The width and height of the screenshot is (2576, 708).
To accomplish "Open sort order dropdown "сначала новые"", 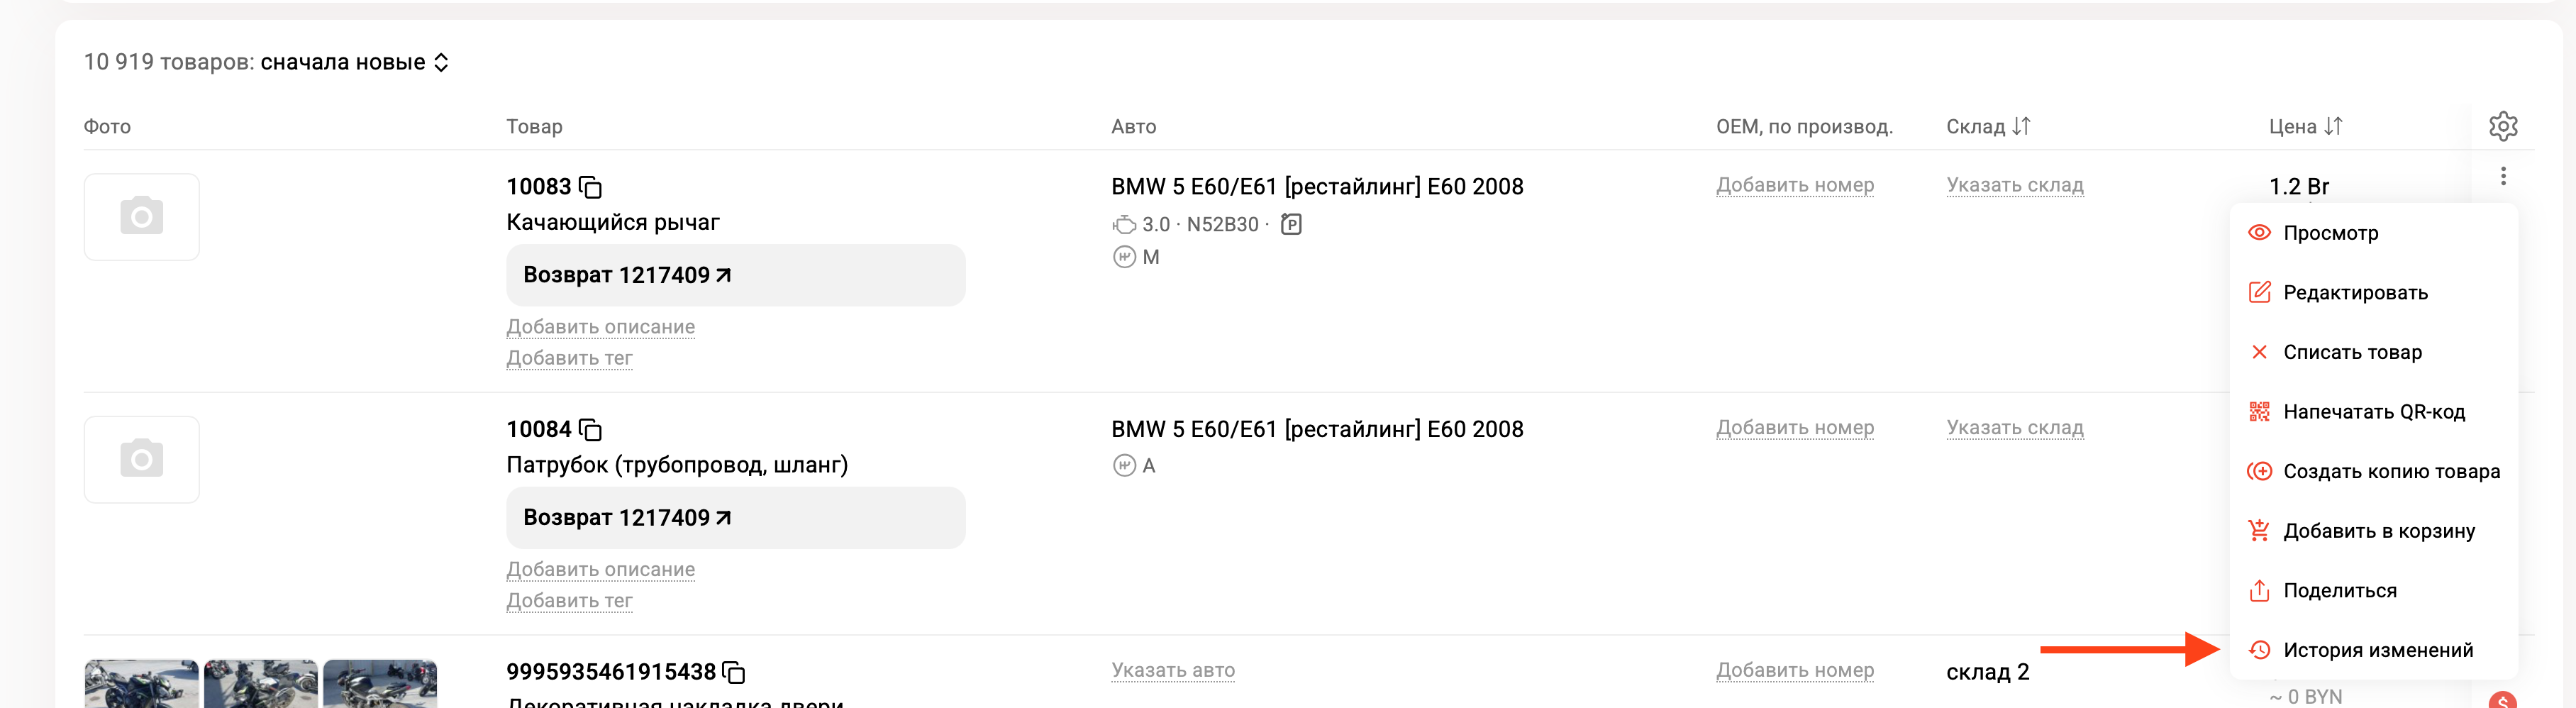I will pyautogui.click(x=354, y=62).
